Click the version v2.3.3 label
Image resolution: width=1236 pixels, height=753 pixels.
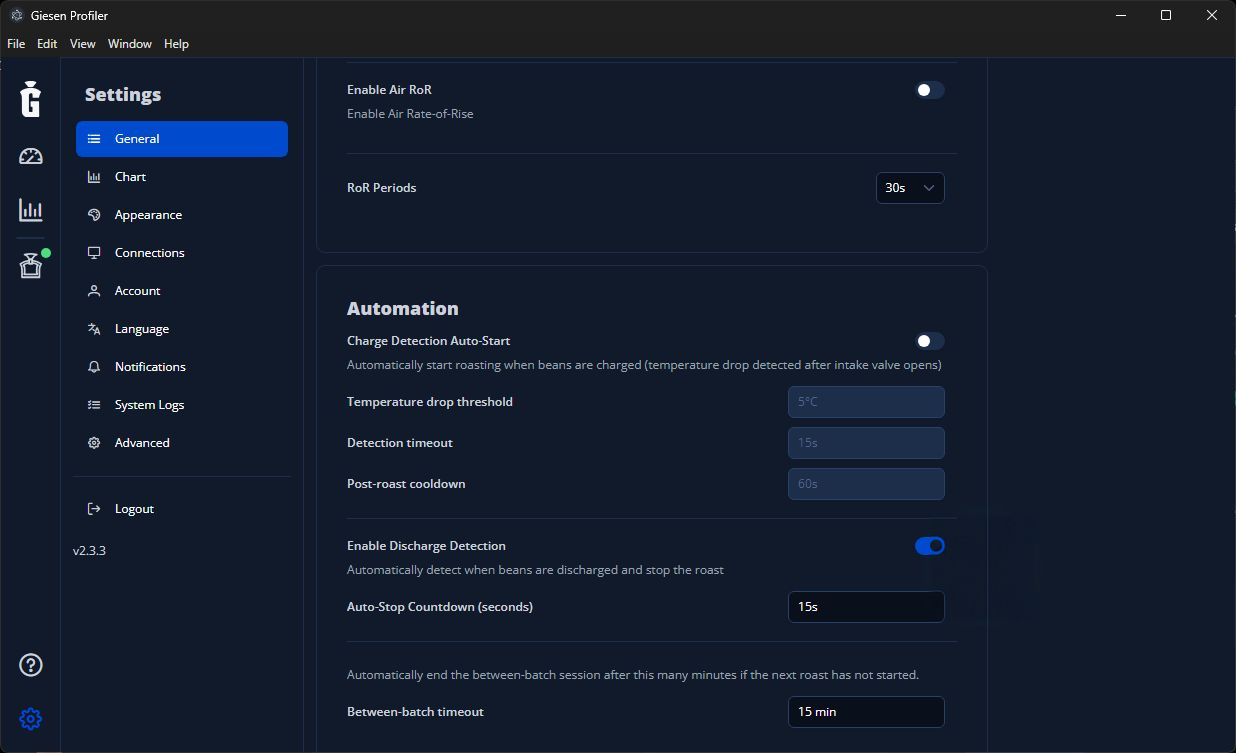[89, 551]
